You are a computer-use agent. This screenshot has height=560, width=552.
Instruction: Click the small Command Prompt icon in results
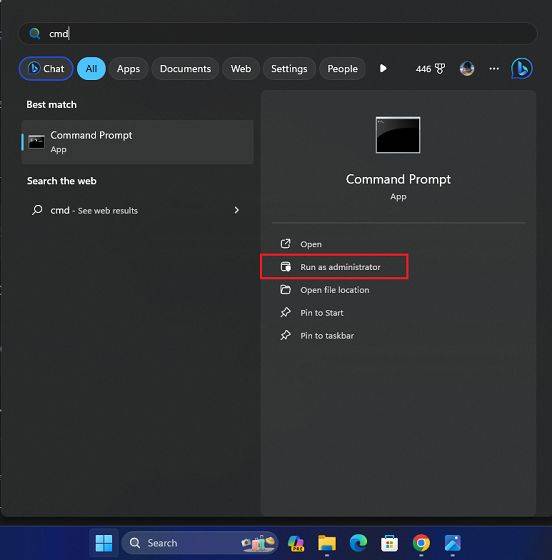point(36,142)
